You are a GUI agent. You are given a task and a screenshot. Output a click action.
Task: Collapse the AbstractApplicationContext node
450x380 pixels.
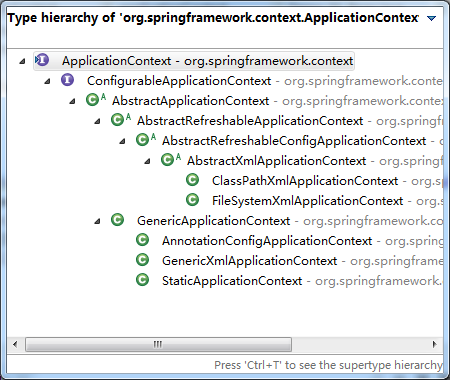pos(72,101)
